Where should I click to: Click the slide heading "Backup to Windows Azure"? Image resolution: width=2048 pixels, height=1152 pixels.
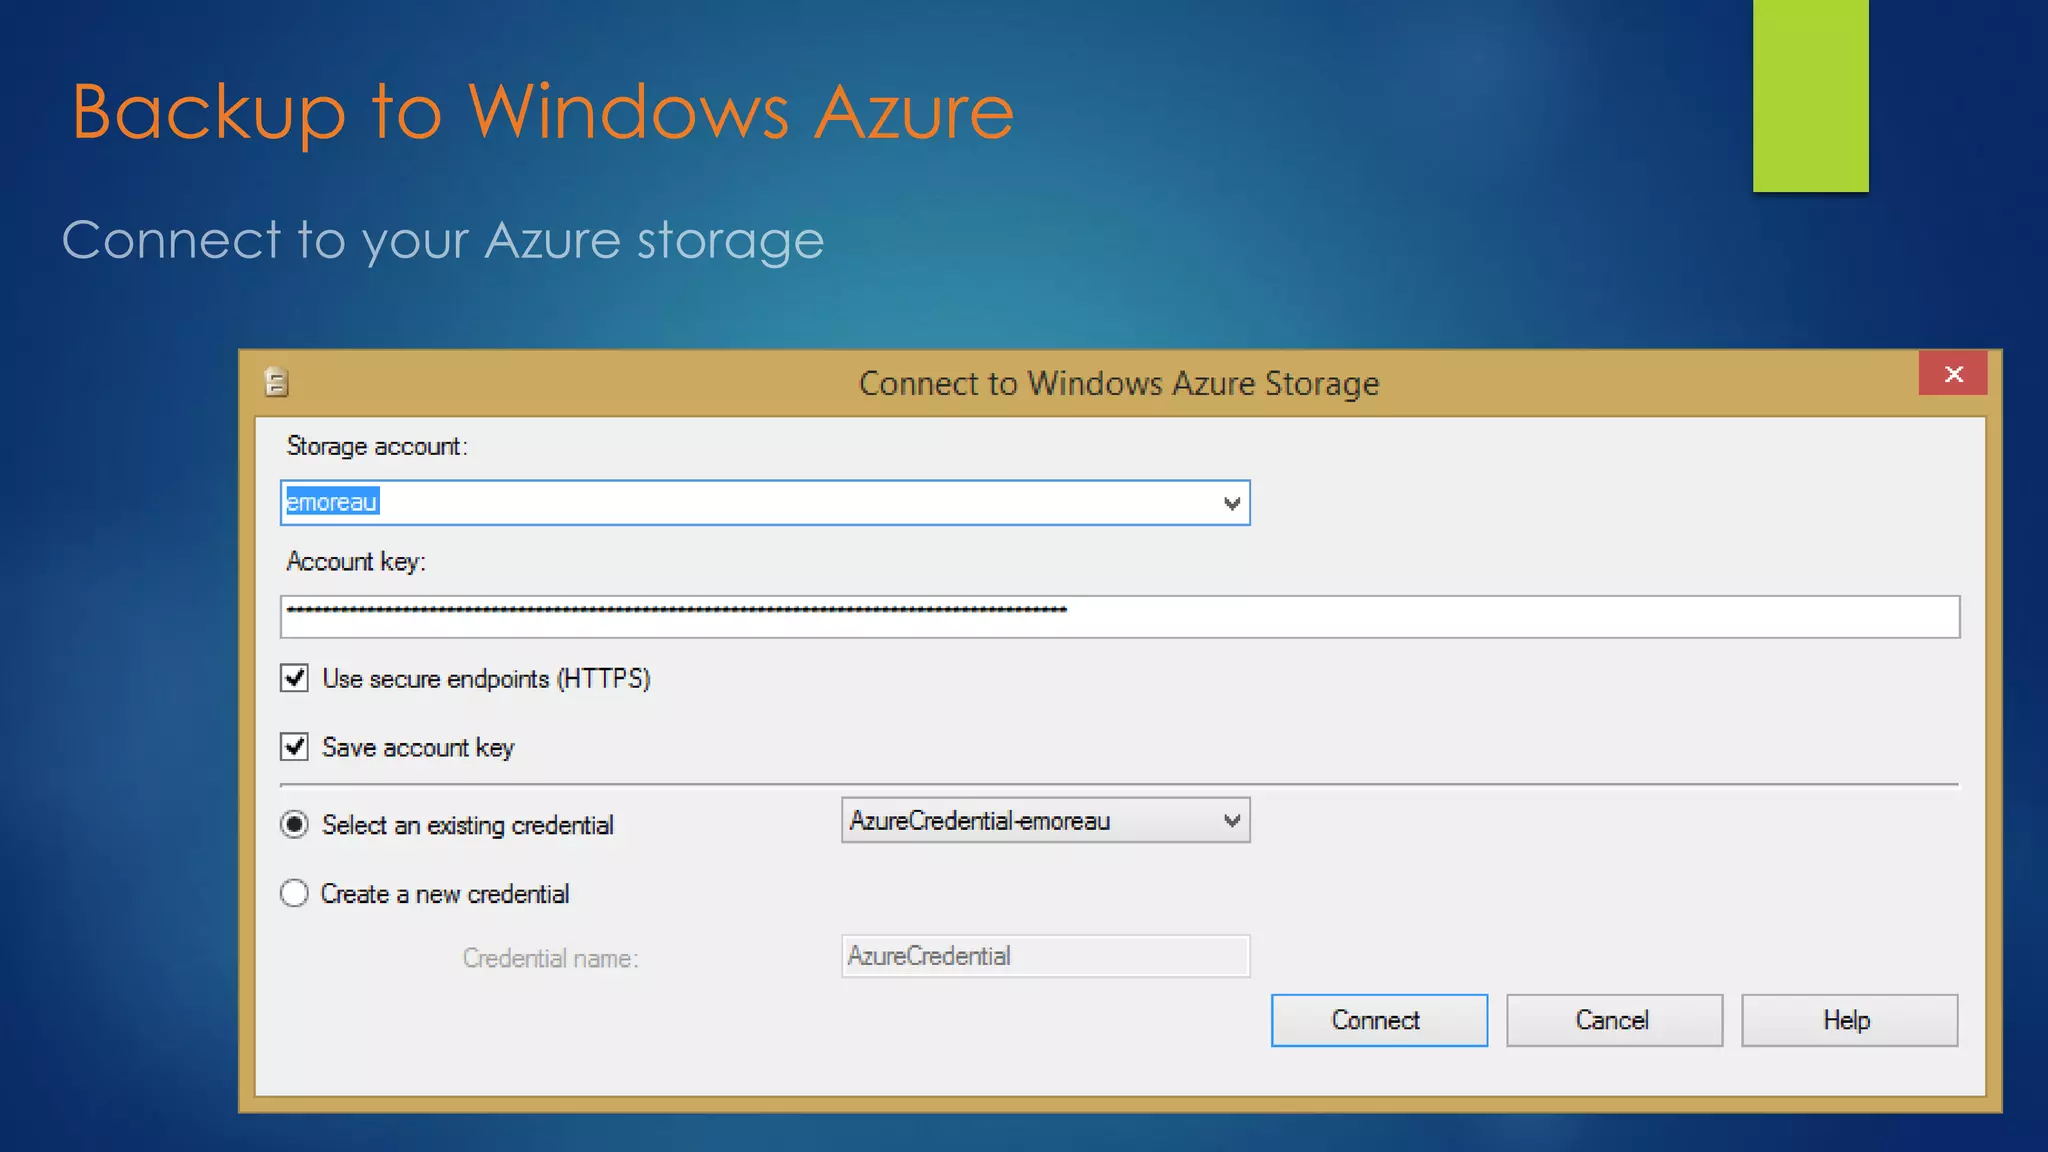[x=543, y=112]
